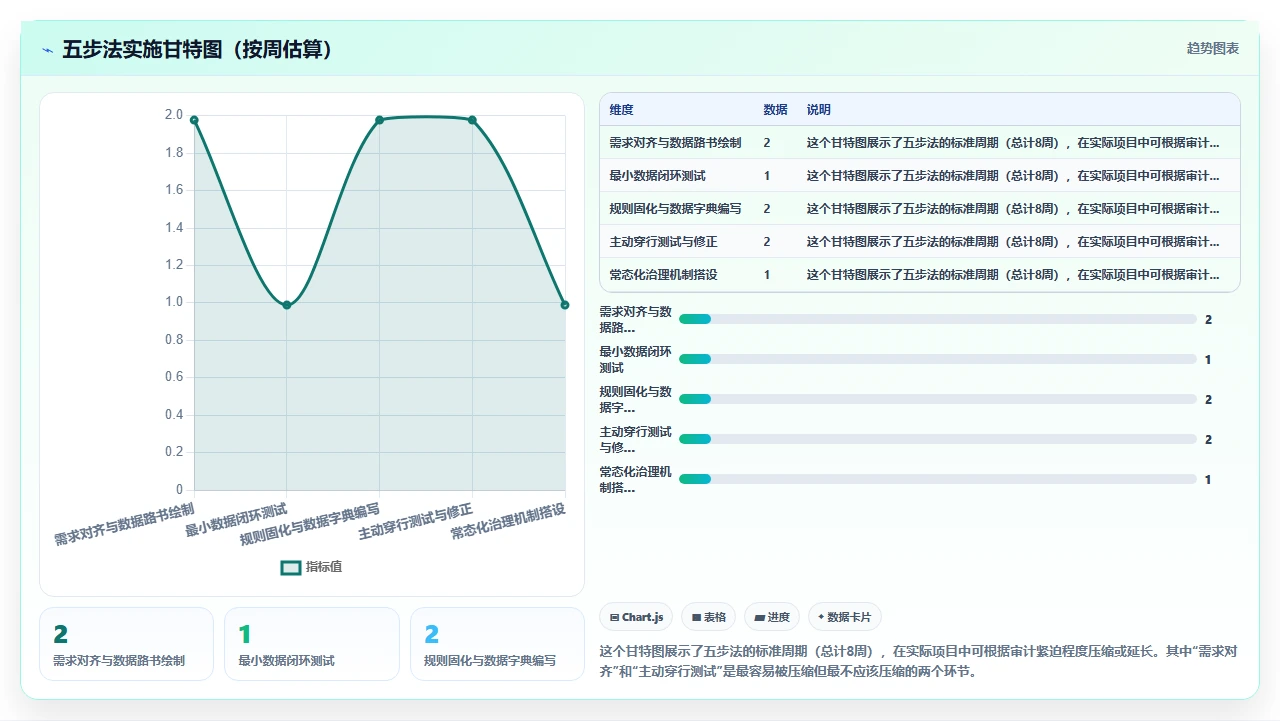This screenshot has width=1280, height=721.
Task: Select the 数据卡片 tag
Action: coord(845,617)
